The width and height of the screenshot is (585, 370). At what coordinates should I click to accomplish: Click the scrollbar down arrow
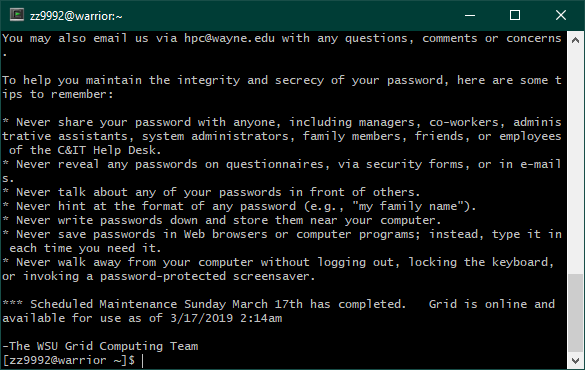click(x=575, y=360)
